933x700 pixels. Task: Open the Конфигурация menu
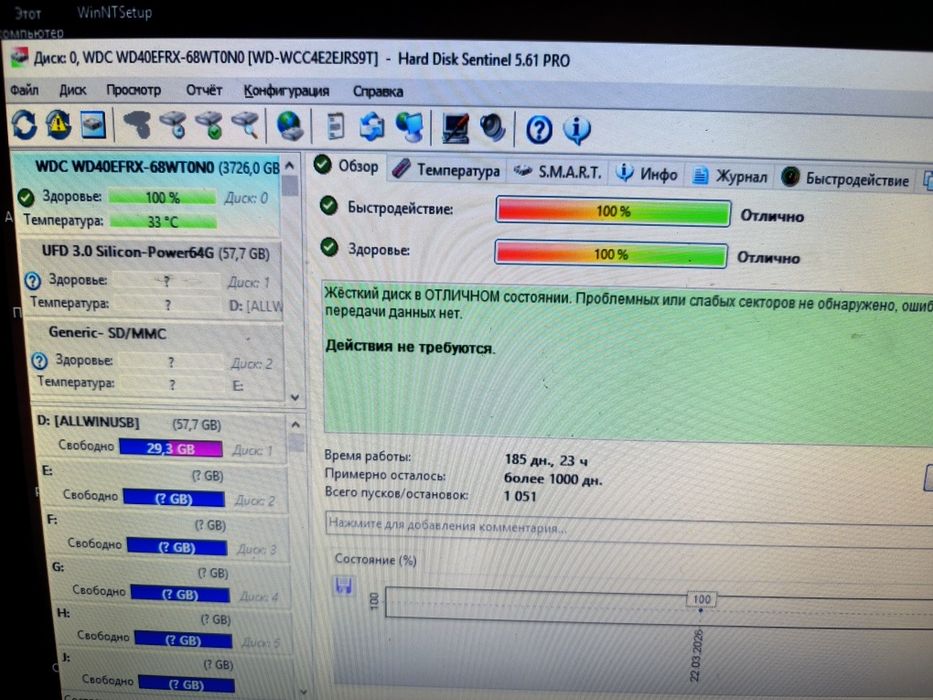(x=286, y=91)
